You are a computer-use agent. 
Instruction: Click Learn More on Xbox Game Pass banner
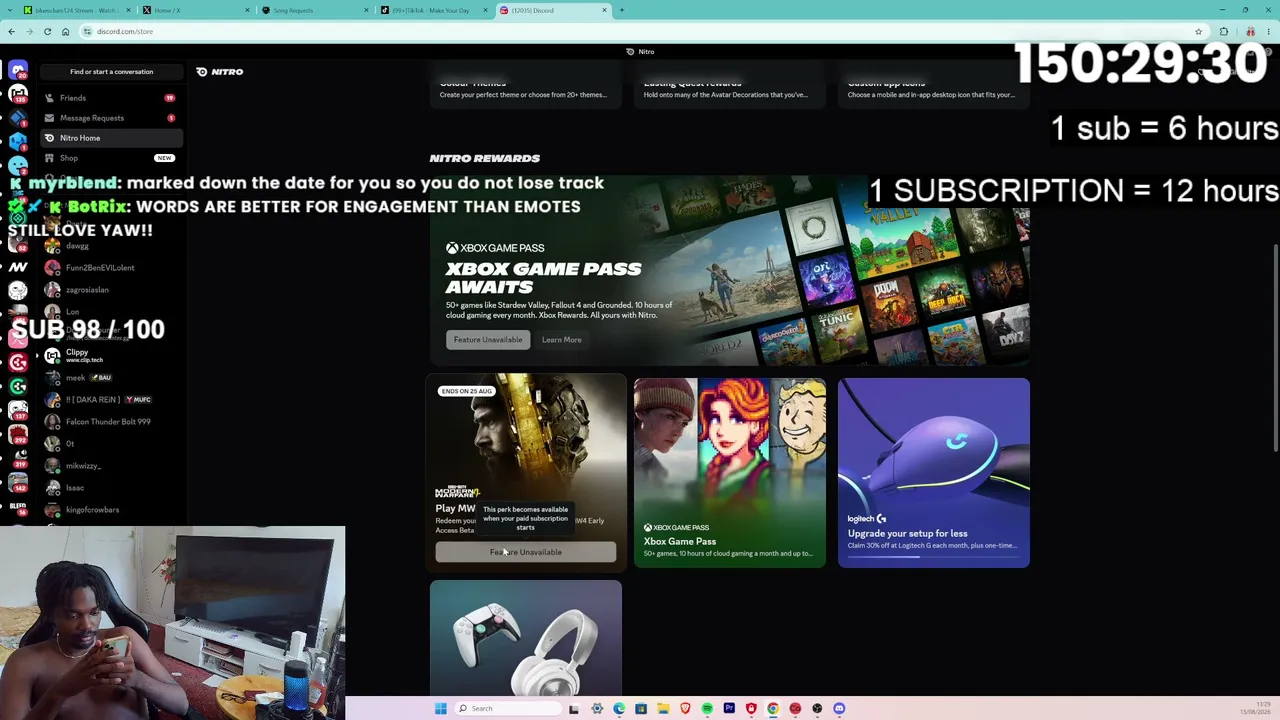(561, 340)
